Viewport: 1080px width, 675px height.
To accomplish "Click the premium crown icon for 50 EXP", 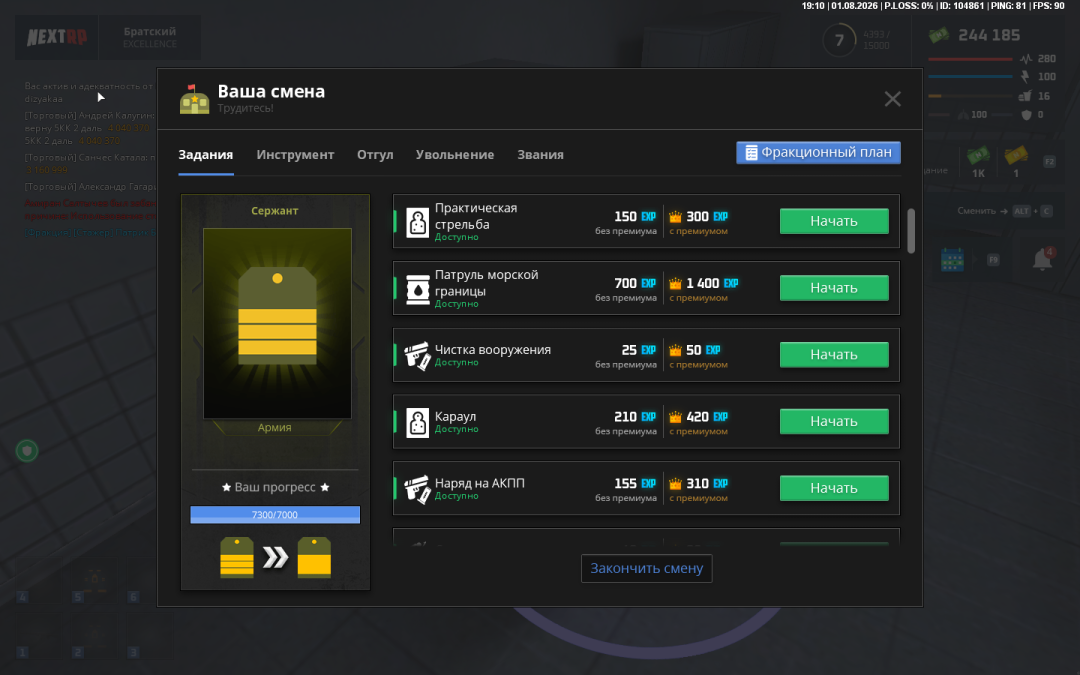I will (x=675, y=351).
